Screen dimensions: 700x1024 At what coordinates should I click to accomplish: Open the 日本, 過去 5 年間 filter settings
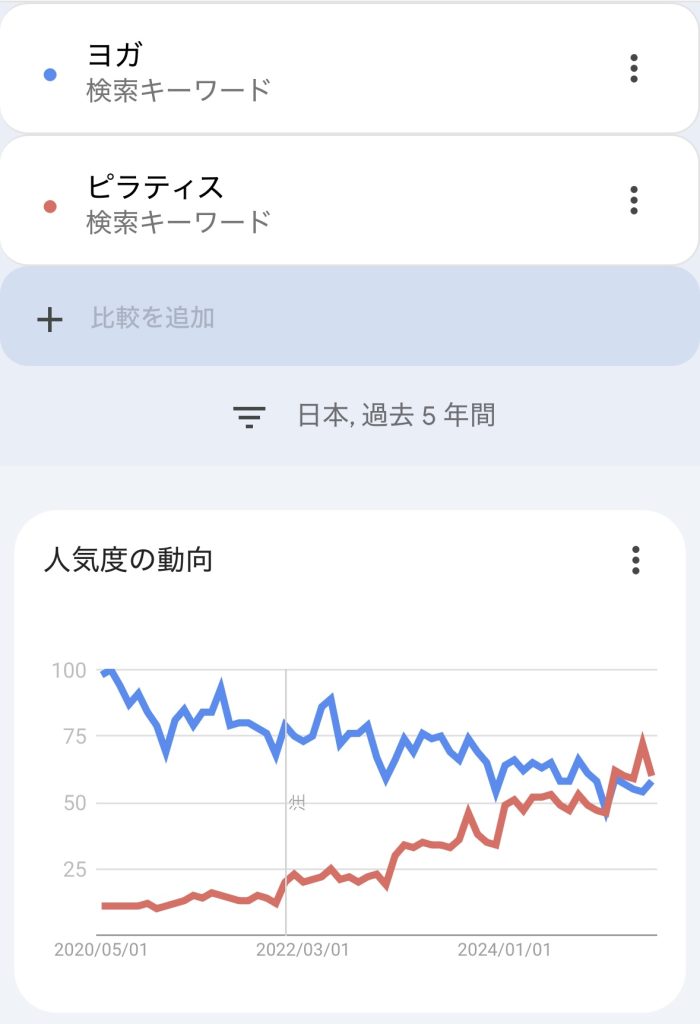click(396, 415)
